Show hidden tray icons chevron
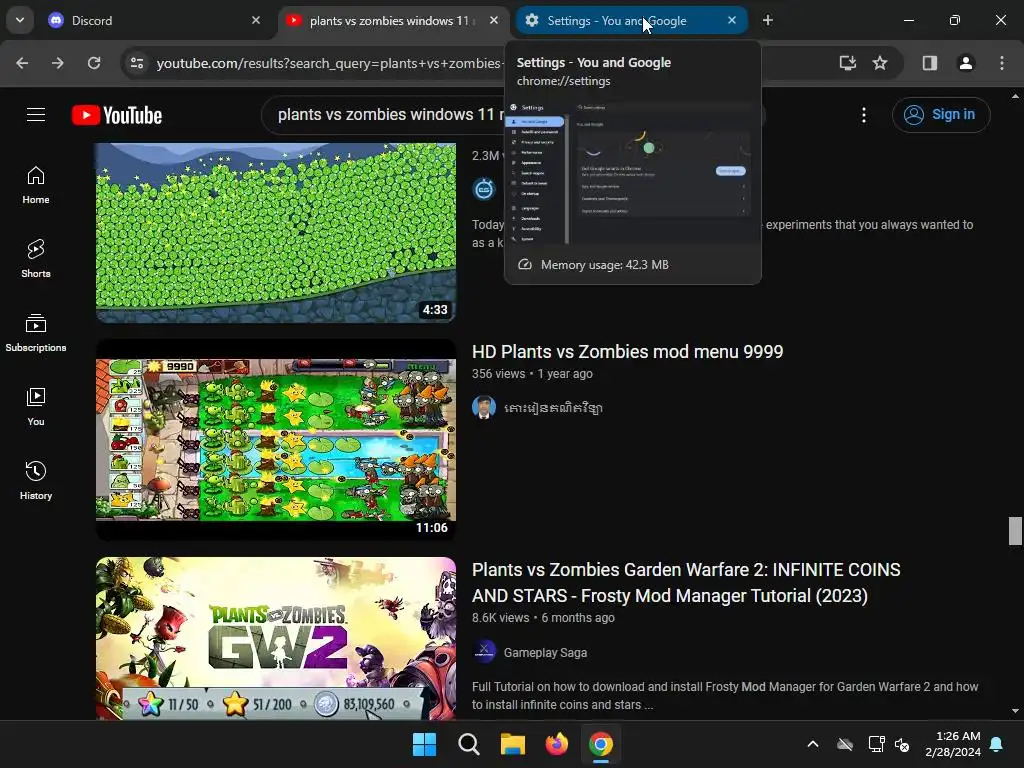 pyautogui.click(x=813, y=744)
